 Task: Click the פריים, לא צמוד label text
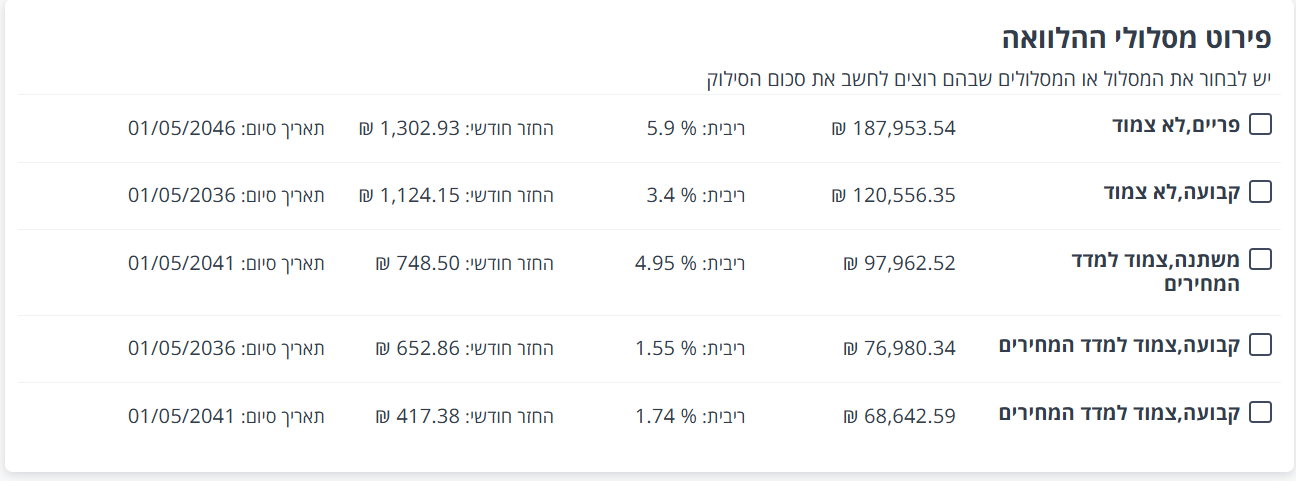coord(1176,125)
